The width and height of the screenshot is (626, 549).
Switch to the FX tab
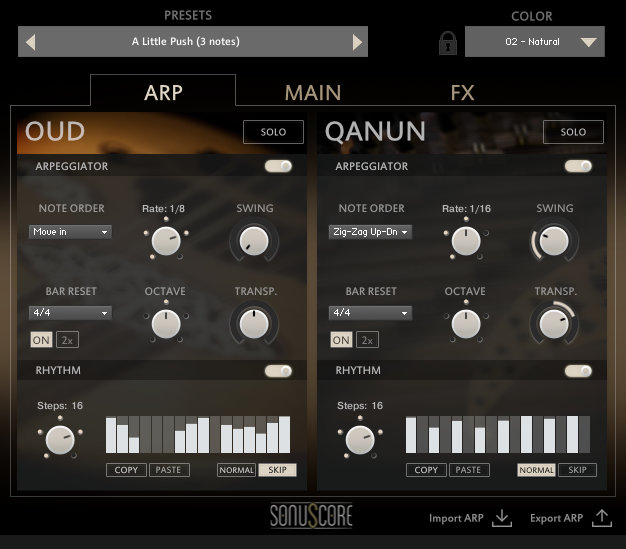click(462, 93)
